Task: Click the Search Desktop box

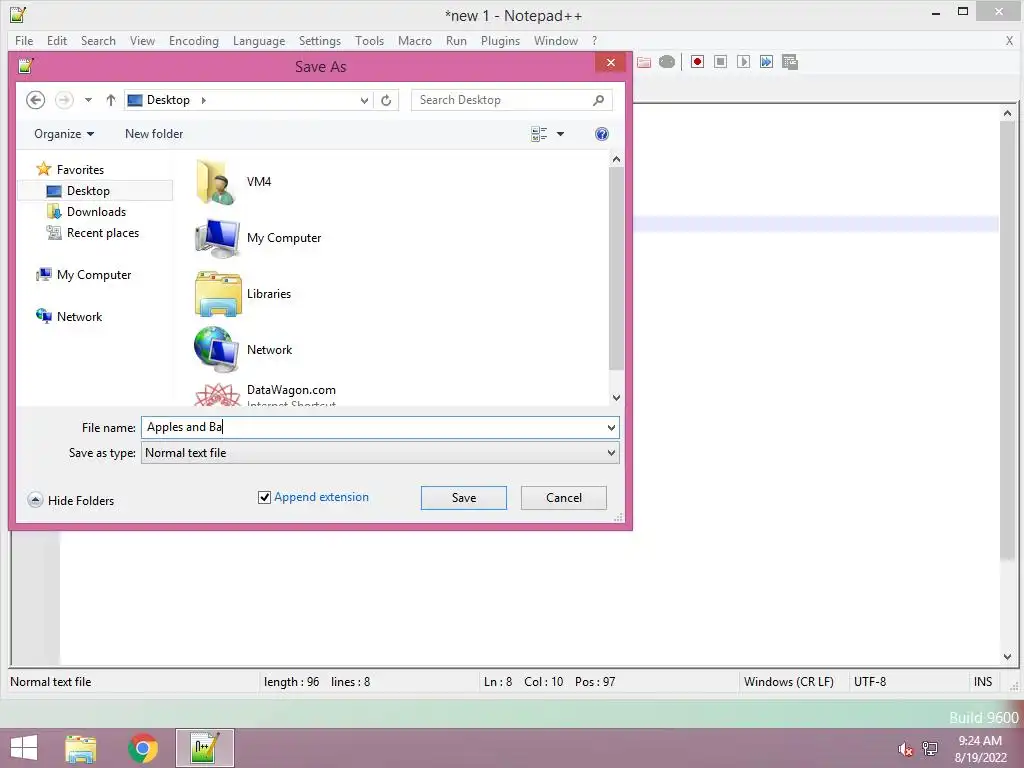Action: coord(511,100)
